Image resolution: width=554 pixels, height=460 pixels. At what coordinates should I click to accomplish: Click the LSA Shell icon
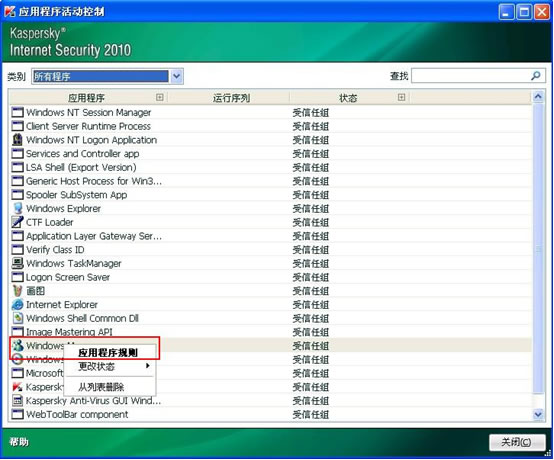[x=17, y=167]
